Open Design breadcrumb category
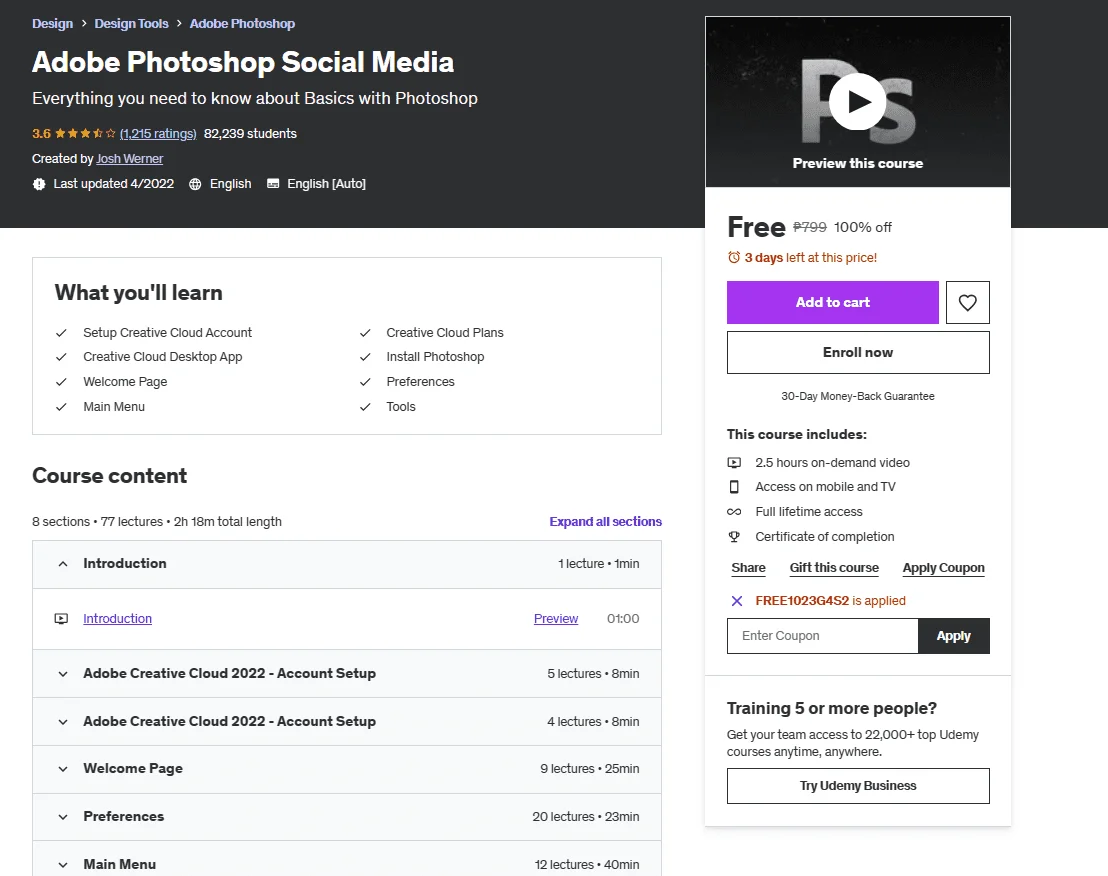 (x=52, y=23)
